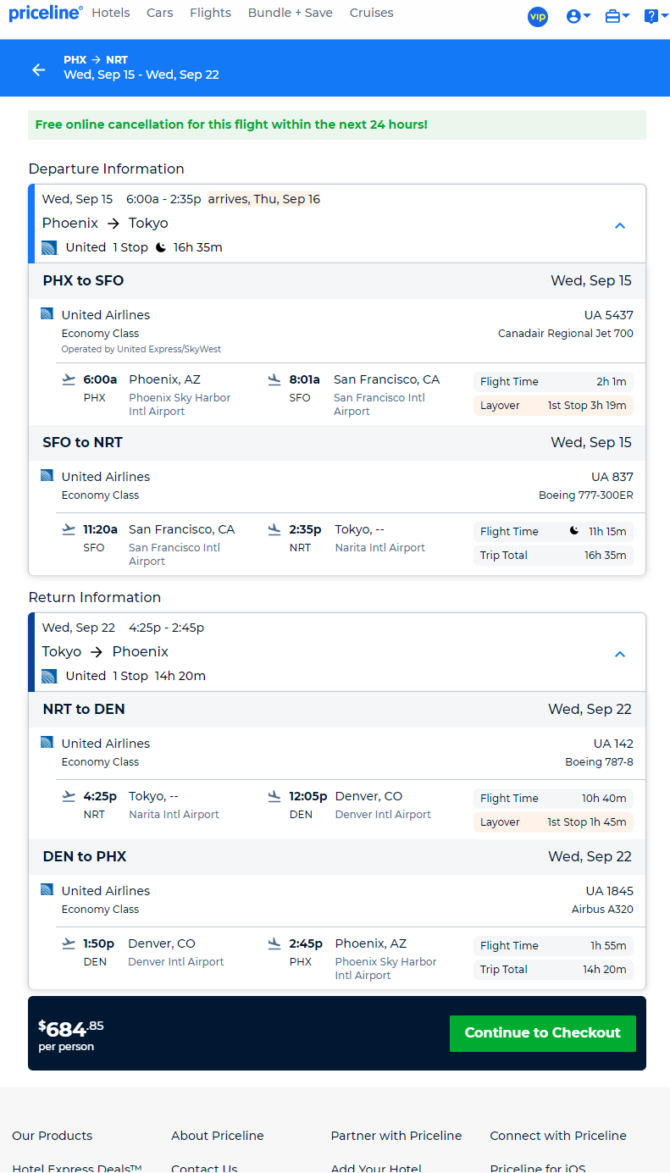This screenshot has height=1173, width=670.
Task: Click the takeoff icon next to 6:00a
Action: click(70, 379)
